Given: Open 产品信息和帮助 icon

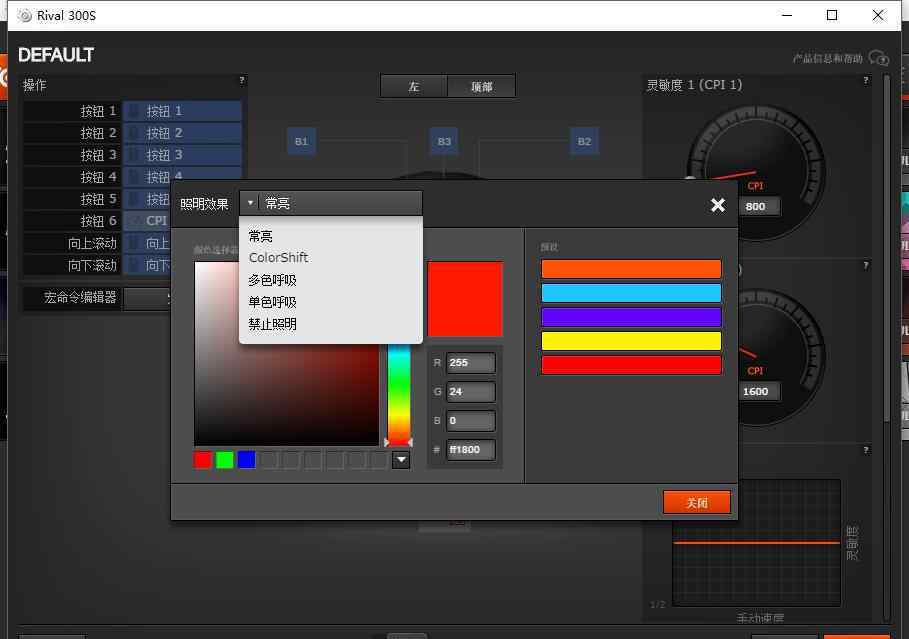Looking at the screenshot, I should [879, 58].
